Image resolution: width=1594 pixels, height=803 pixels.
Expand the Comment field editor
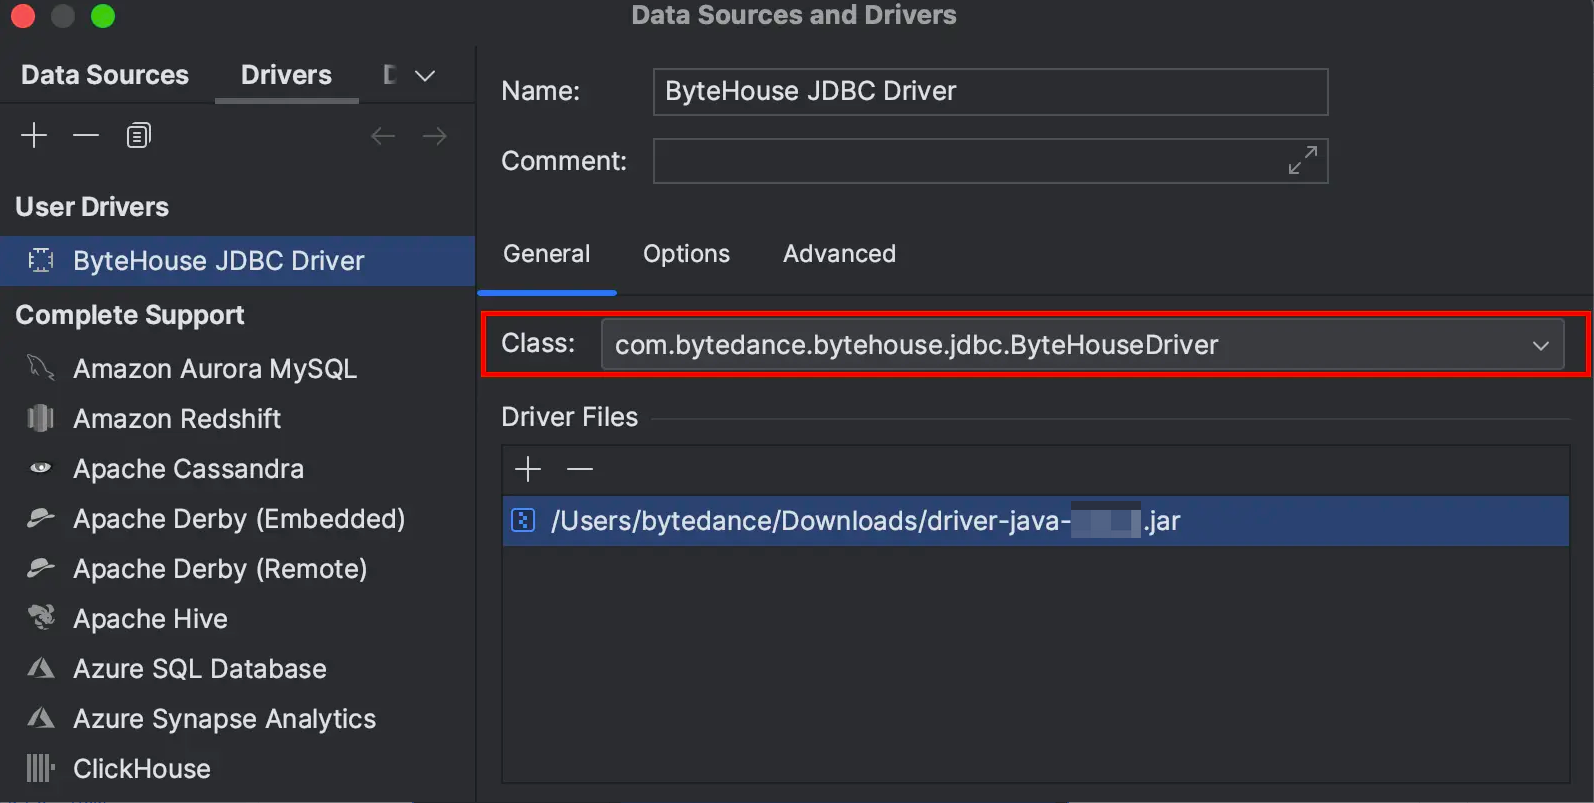pos(1302,160)
